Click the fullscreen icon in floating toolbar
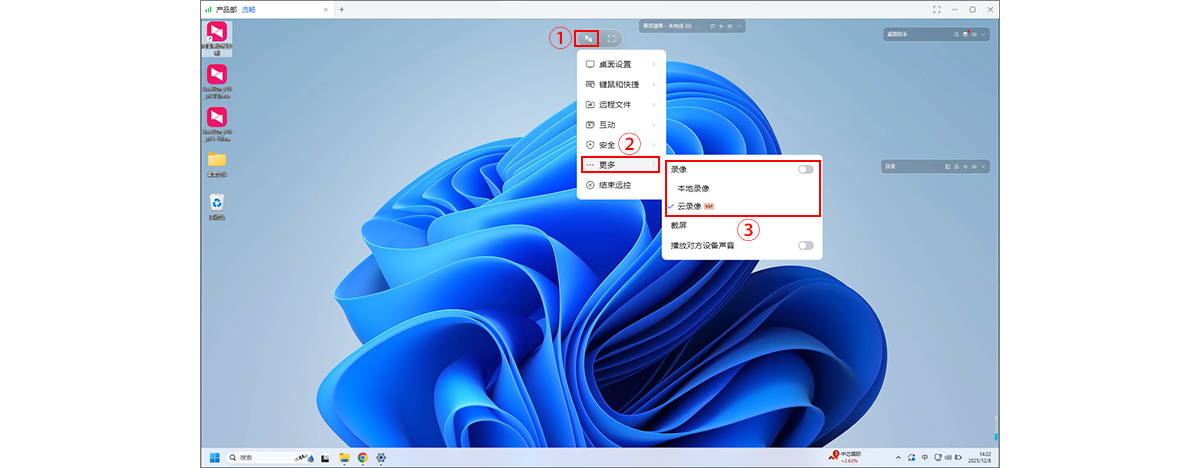1200x468 pixels. coord(611,39)
